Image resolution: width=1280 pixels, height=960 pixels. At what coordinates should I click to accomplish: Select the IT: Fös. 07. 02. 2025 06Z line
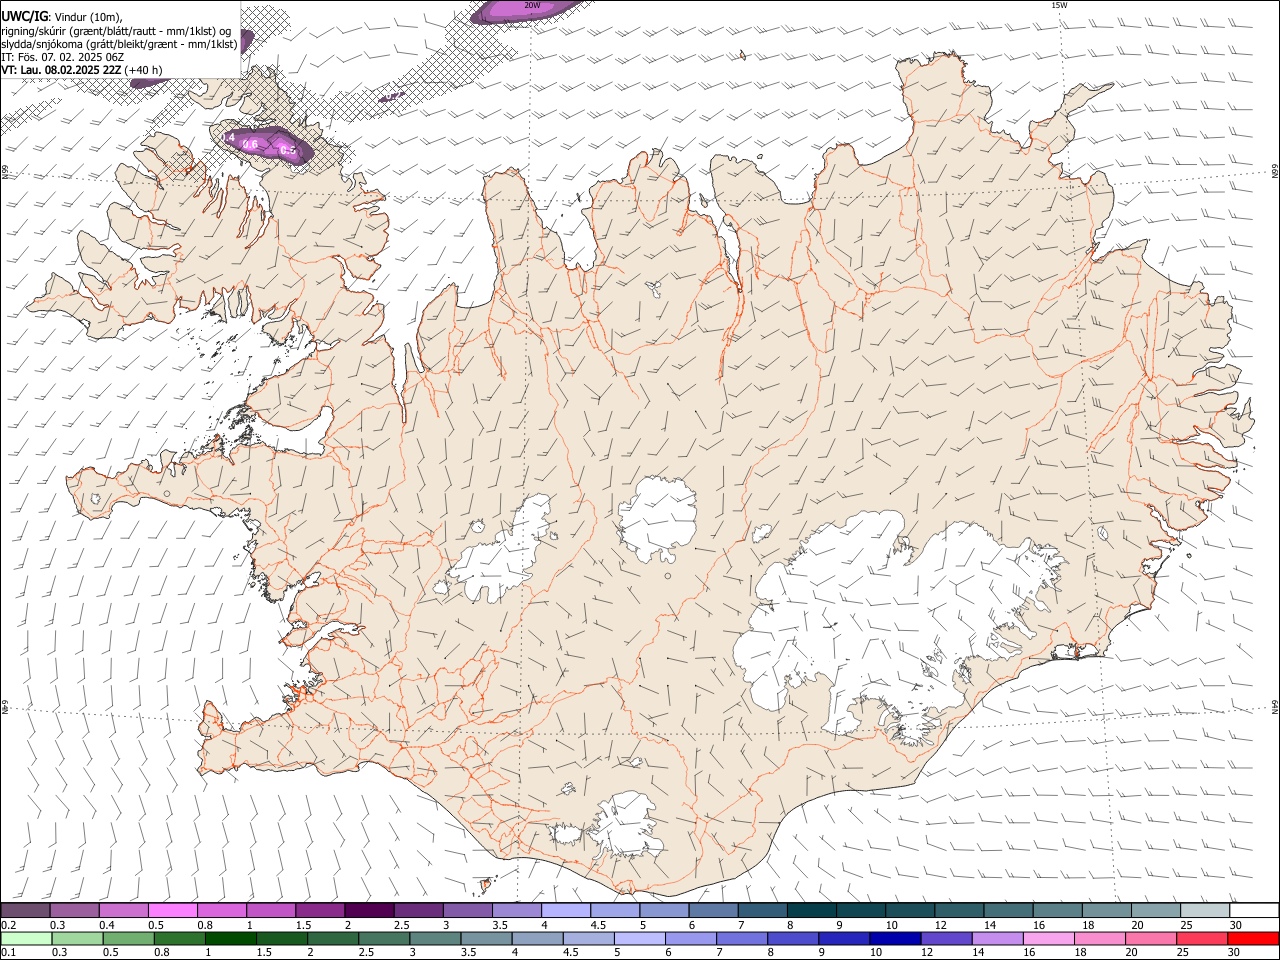coord(62,57)
